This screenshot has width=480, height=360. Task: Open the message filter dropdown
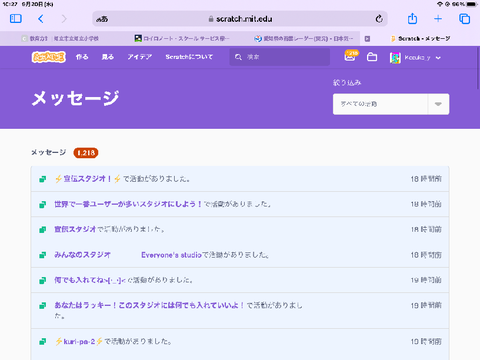pyautogui.click(x=391, y=104)
